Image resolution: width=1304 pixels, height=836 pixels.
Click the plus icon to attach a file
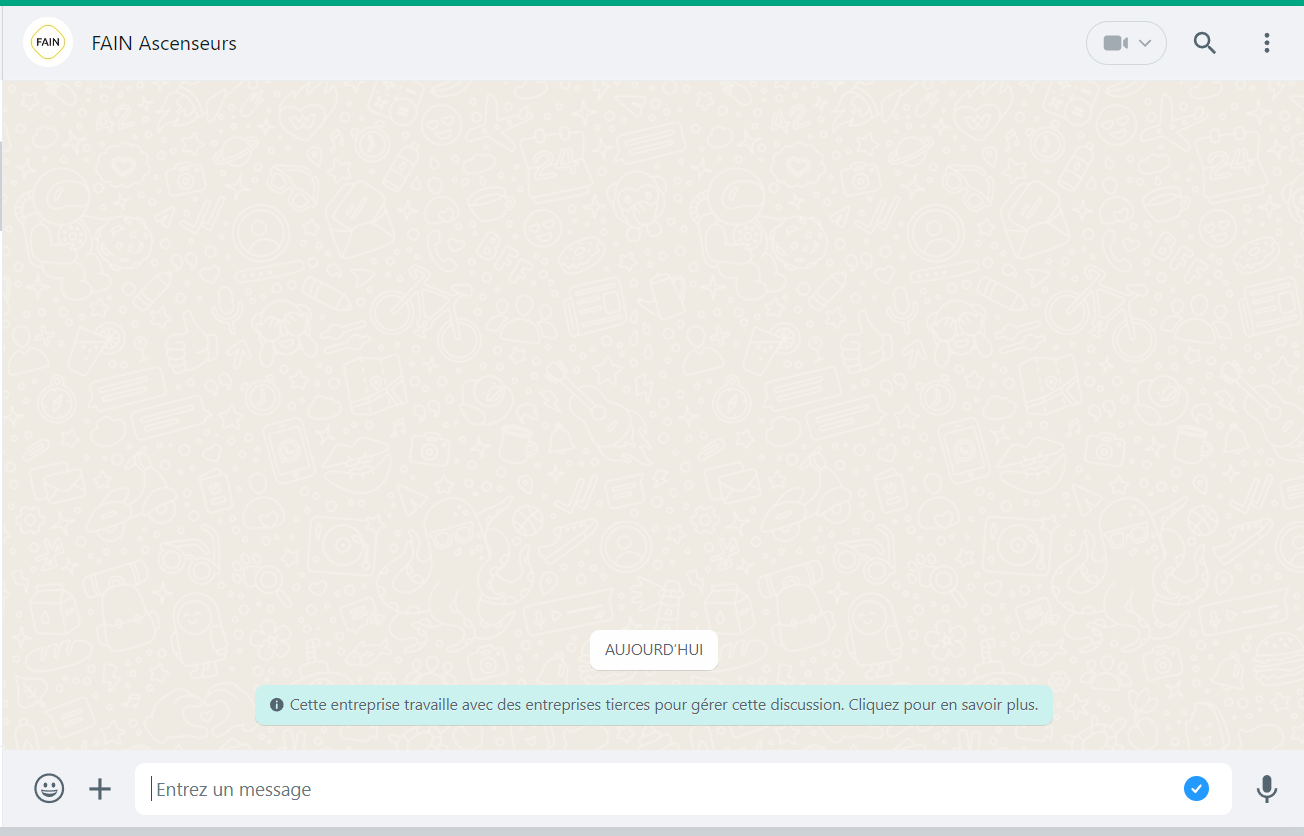point(100,789)
